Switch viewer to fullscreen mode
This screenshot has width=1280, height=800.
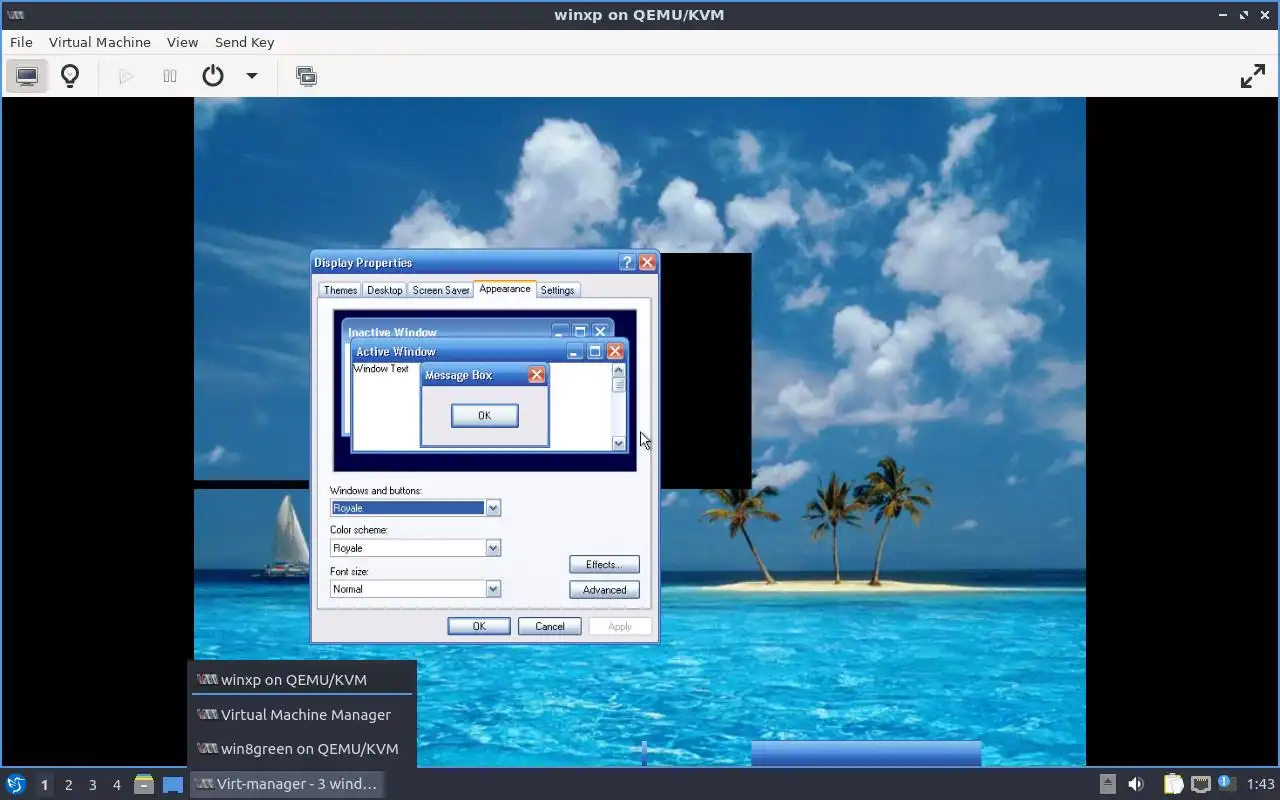pos(1252,76)
